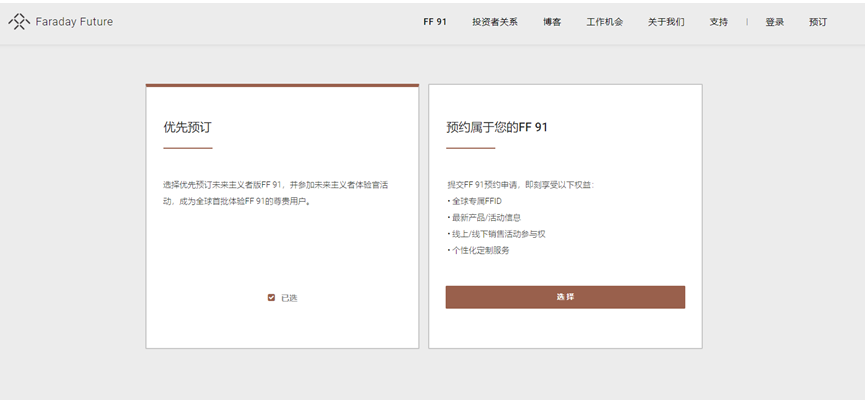Click the 登录 link
The image size is (865, 400).
coord(775,22)
